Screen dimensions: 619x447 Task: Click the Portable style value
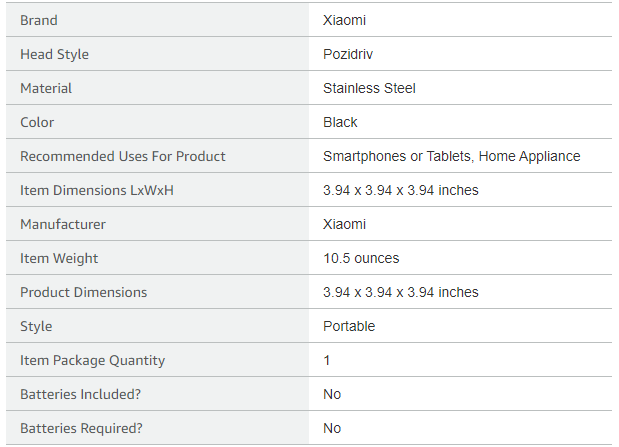click(x=349, y=326)
